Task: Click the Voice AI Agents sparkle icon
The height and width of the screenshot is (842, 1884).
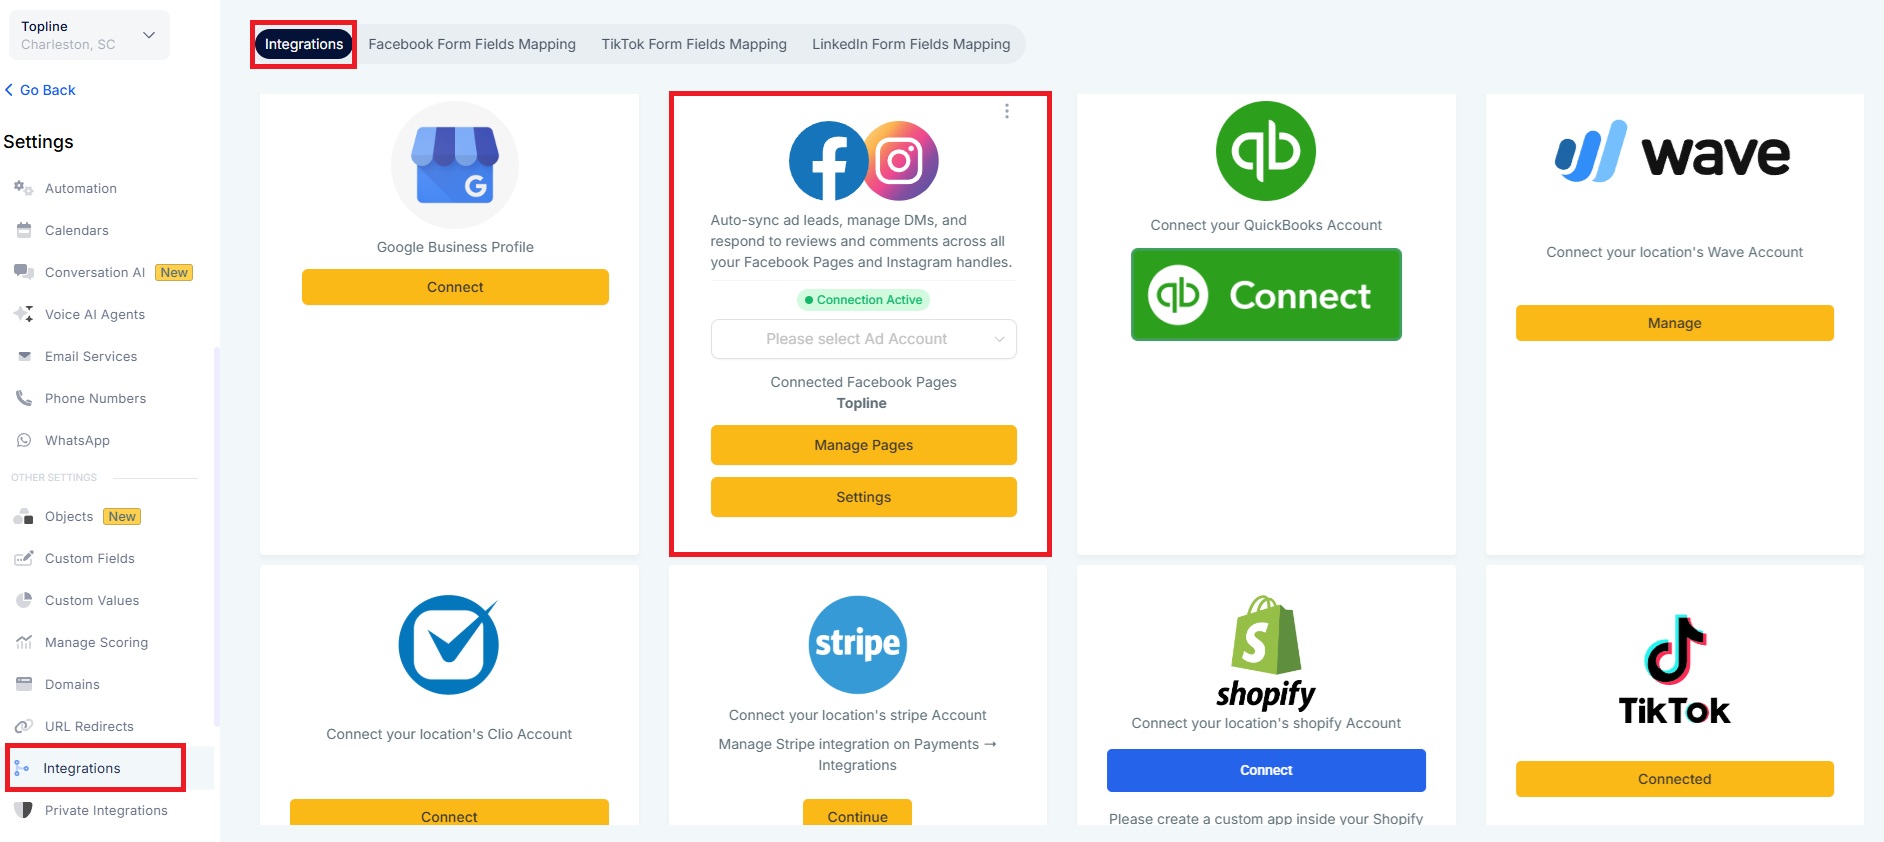Action: point(24,314)
